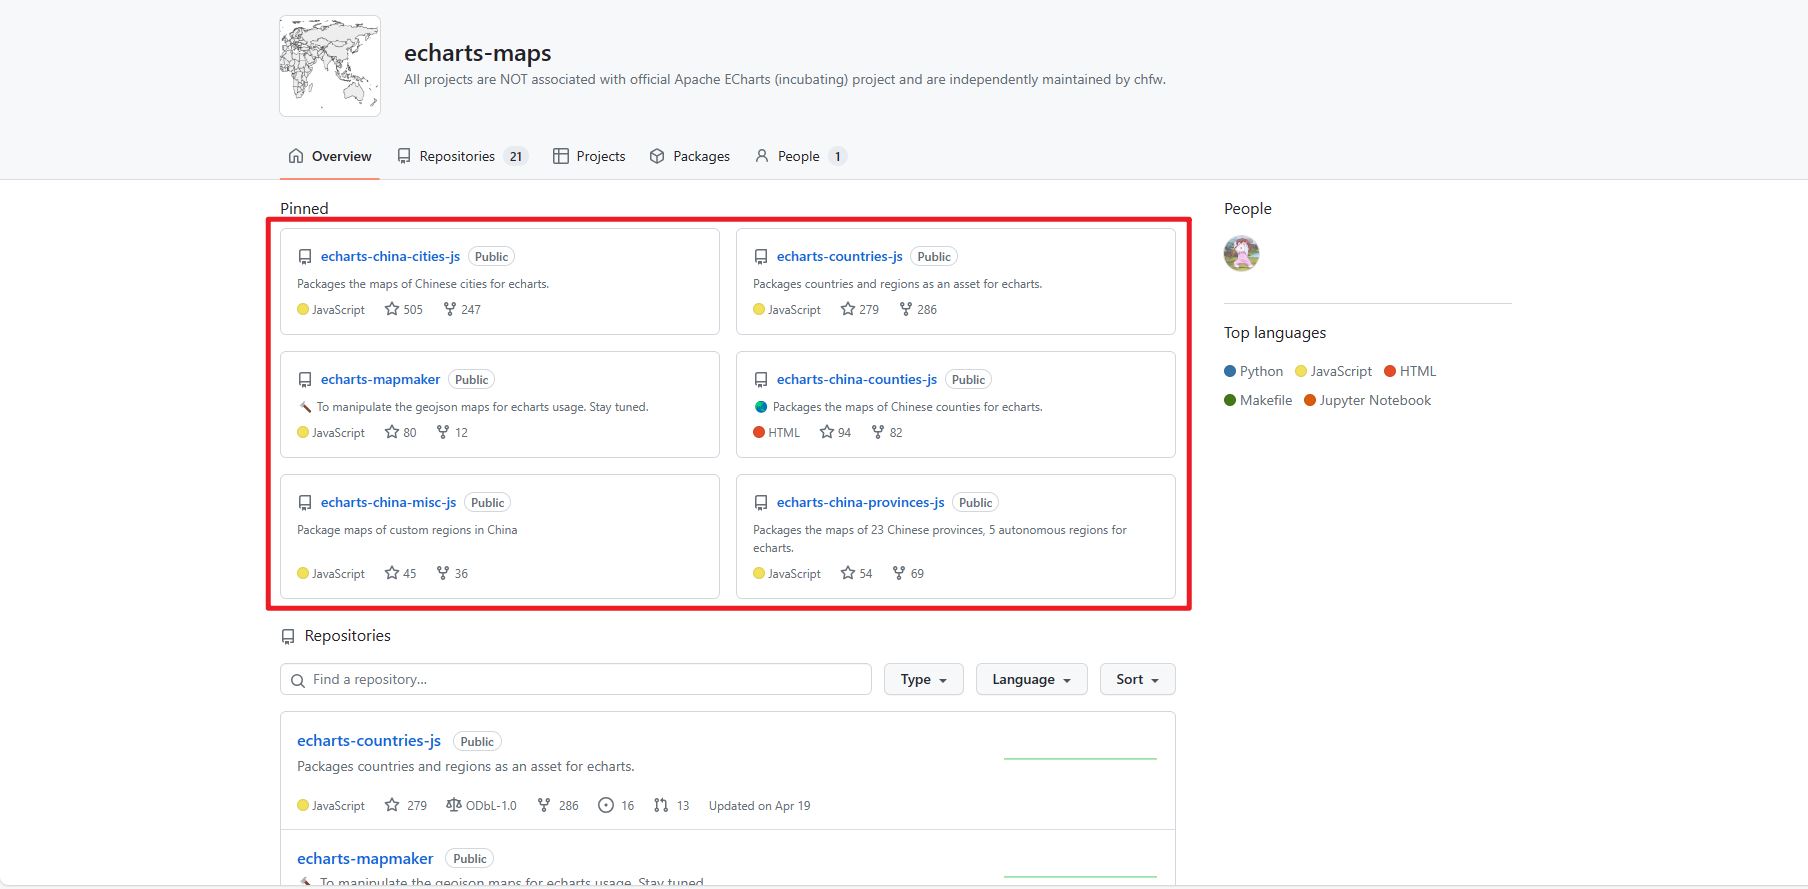The image size is (1808, 889).
Task: Open the pinned echarts-china-misc-js repository
Action: (x=388, y=502)
